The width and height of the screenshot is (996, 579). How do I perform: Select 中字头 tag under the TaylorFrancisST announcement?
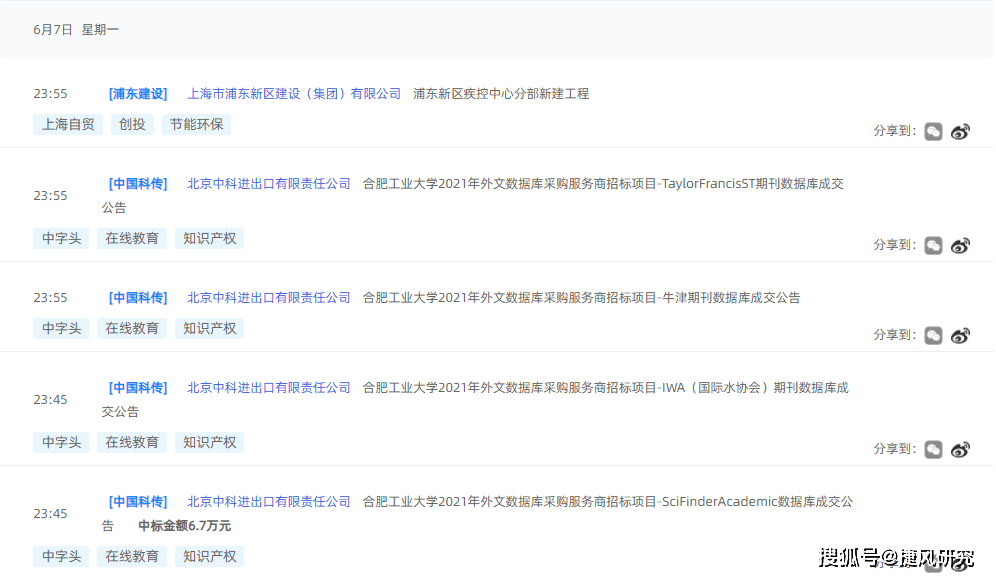pos(61,239)
